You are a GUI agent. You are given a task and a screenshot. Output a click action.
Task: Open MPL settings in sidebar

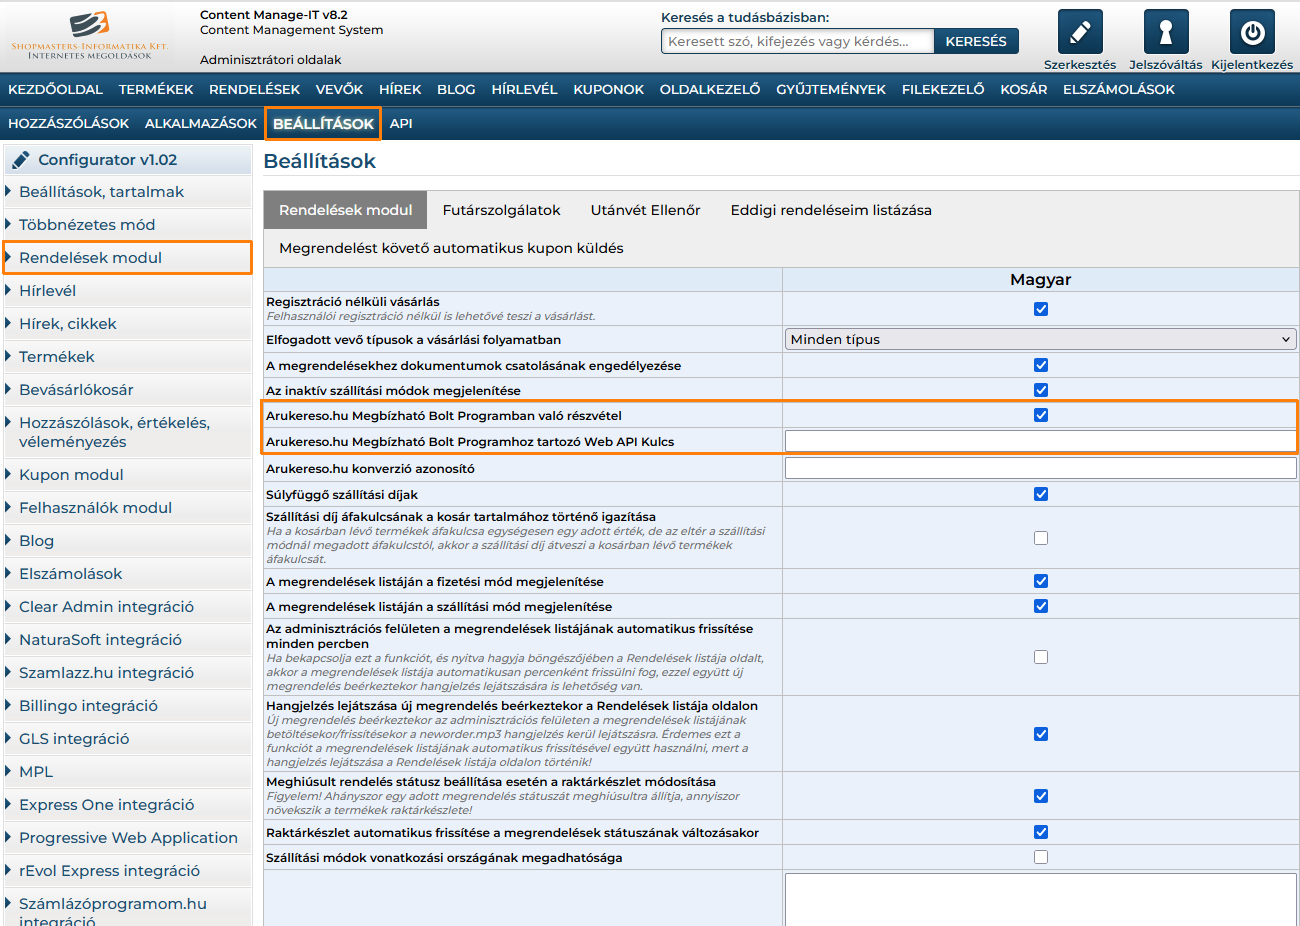point(128,772)
